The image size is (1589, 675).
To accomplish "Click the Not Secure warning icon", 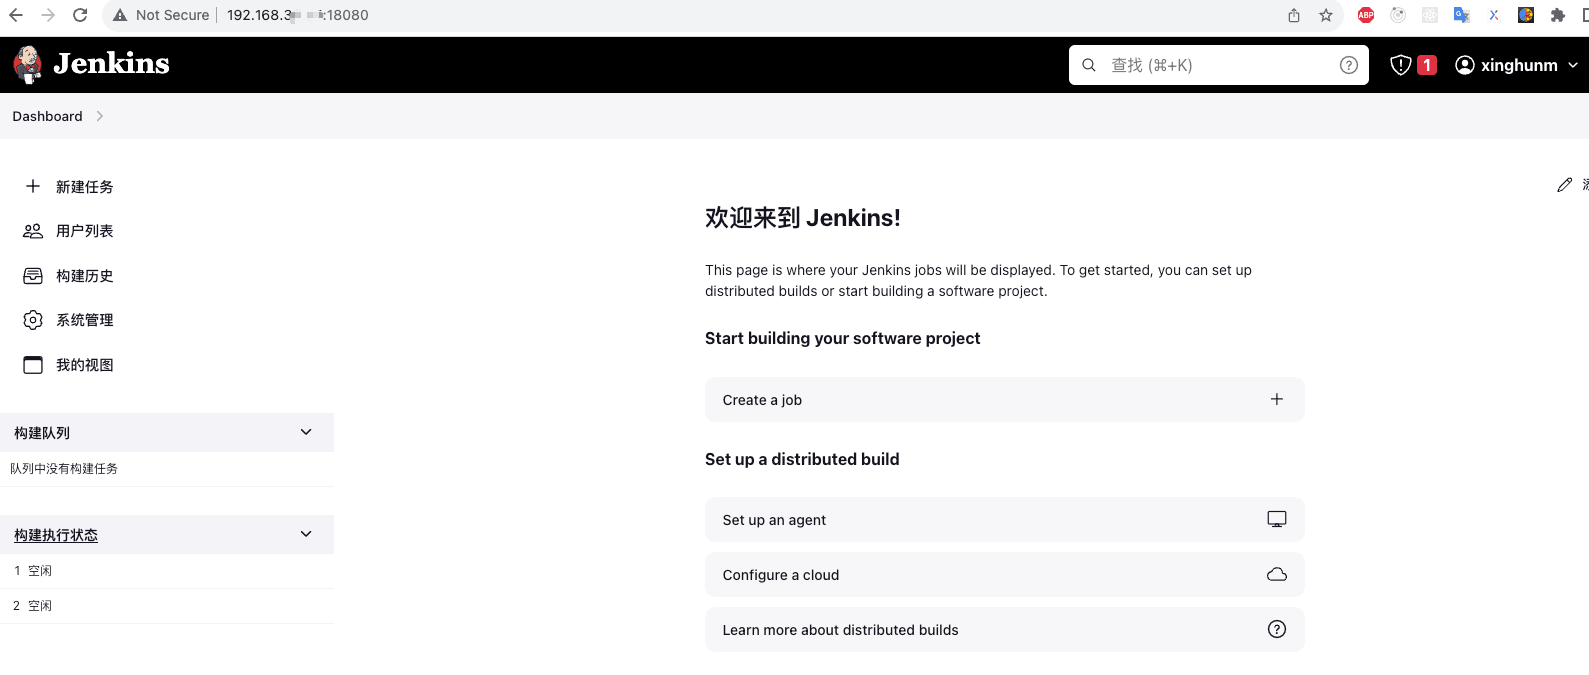I will coord(120,15).
